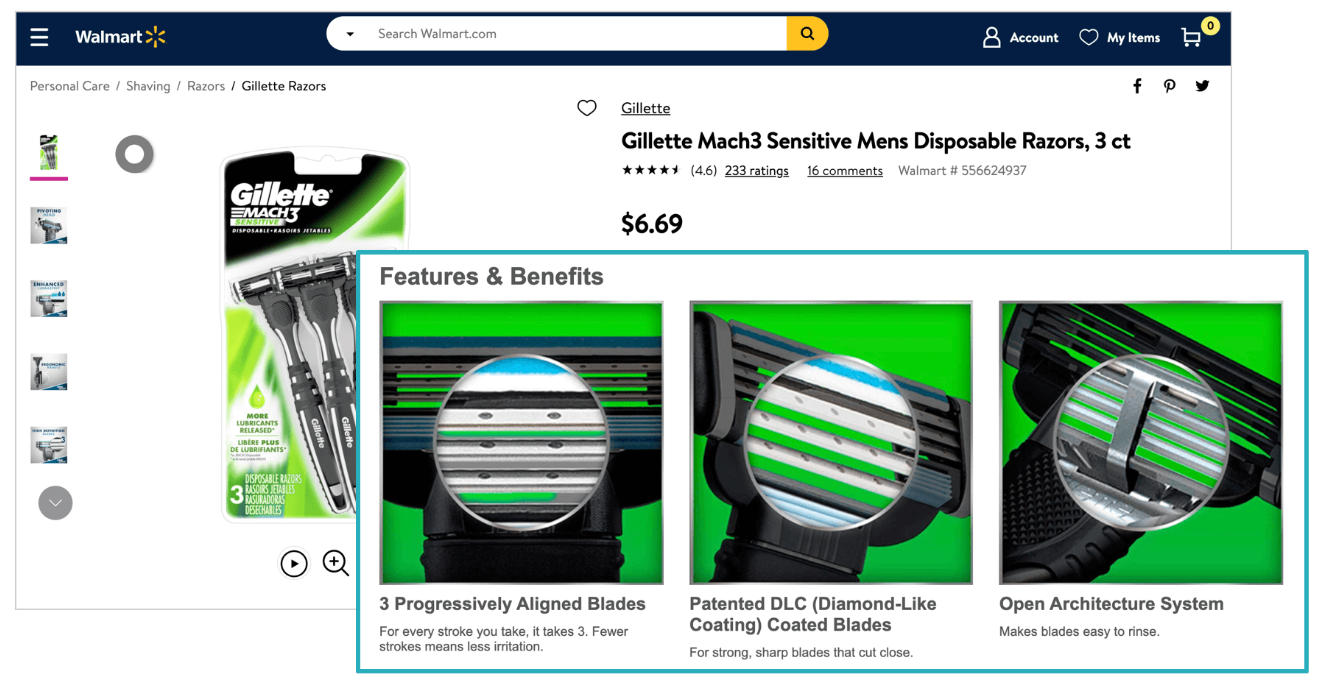The image size is (1329, 697).
Task: Open the hamburger menu icon
Action: (39, 38)
